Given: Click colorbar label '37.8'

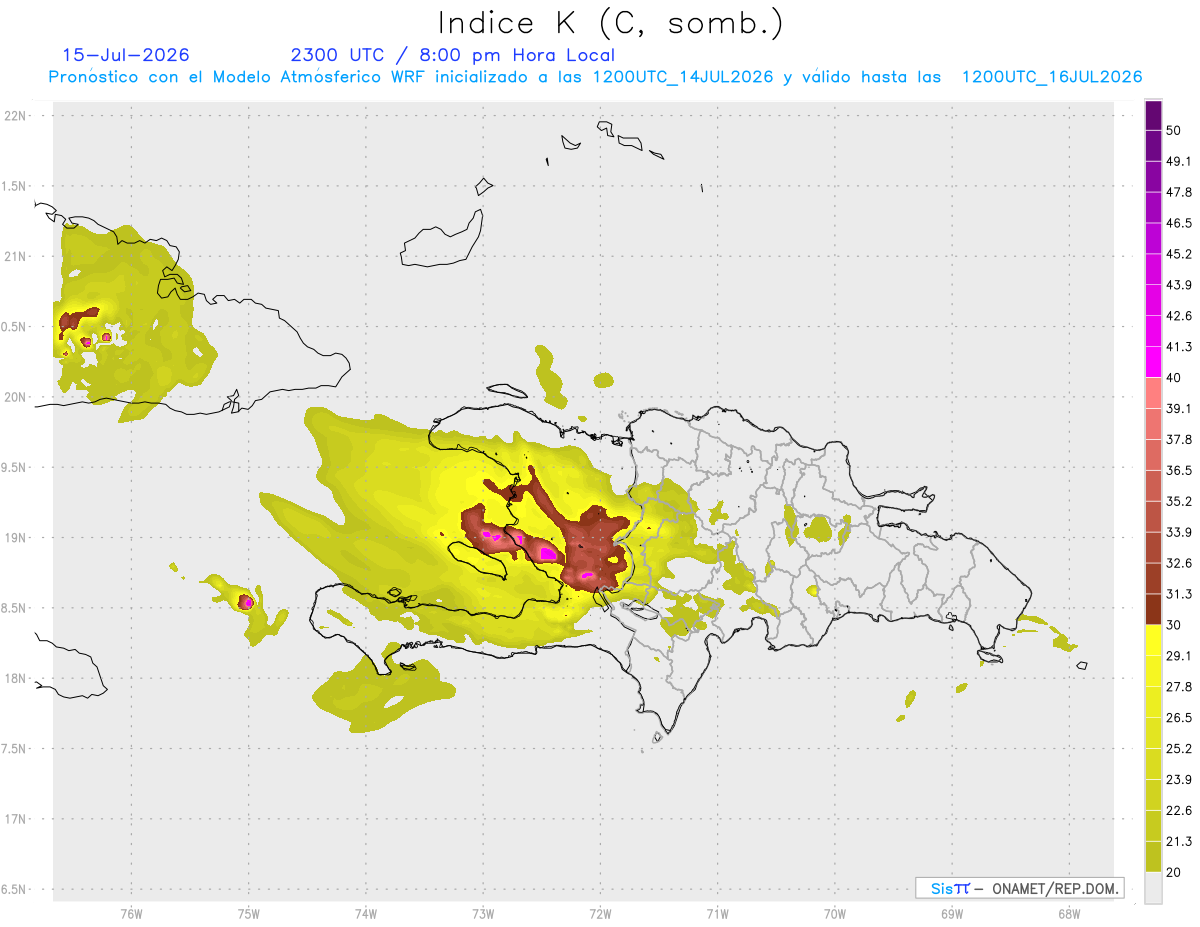Looking at the screenshot, I should tap(1179, 440).
